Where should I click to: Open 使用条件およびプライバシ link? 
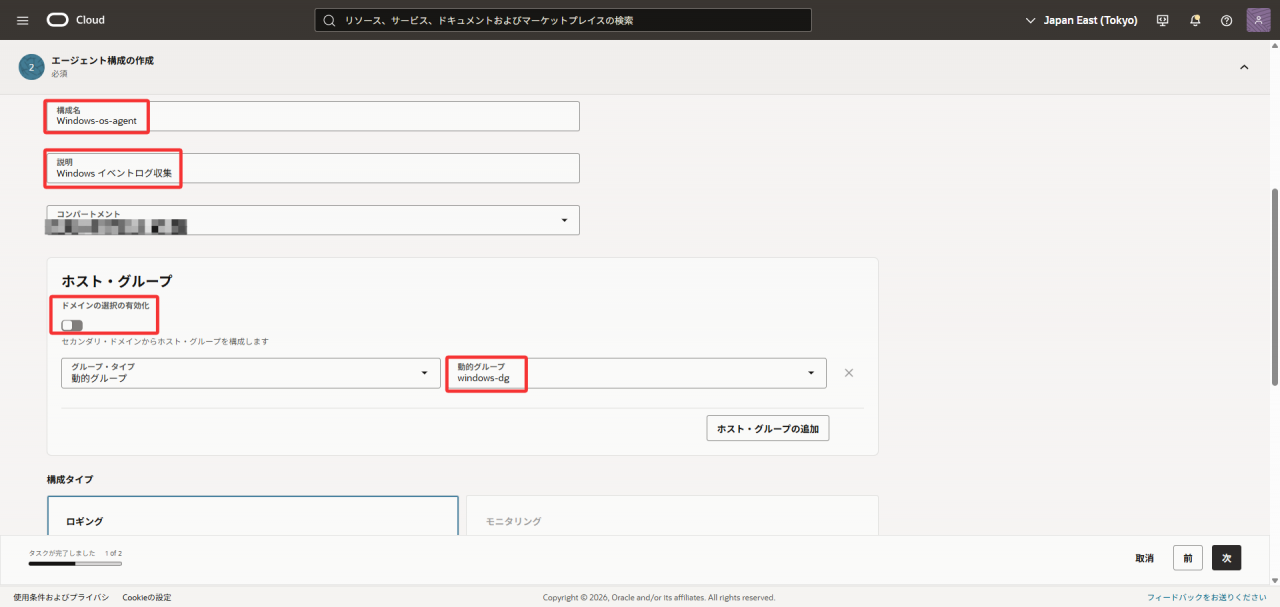pos(61,597)
